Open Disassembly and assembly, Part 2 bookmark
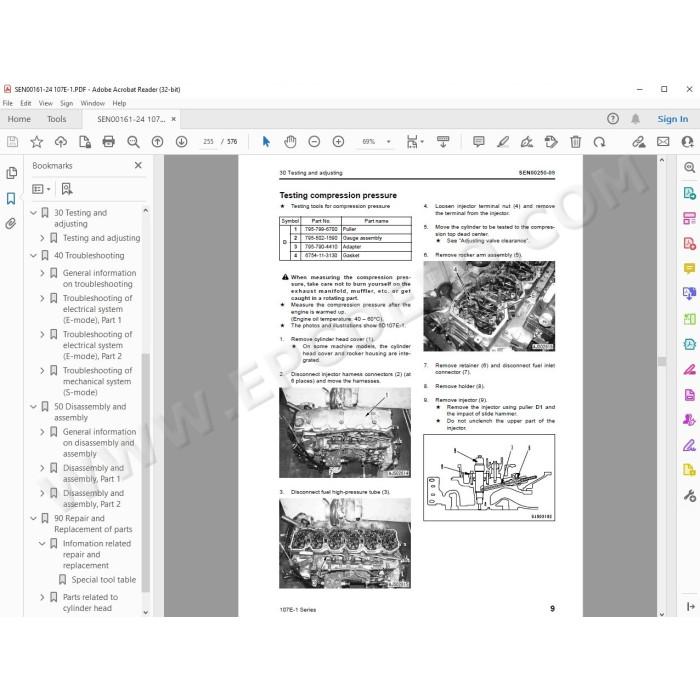The image size is (700, 700). pos(93,499)
